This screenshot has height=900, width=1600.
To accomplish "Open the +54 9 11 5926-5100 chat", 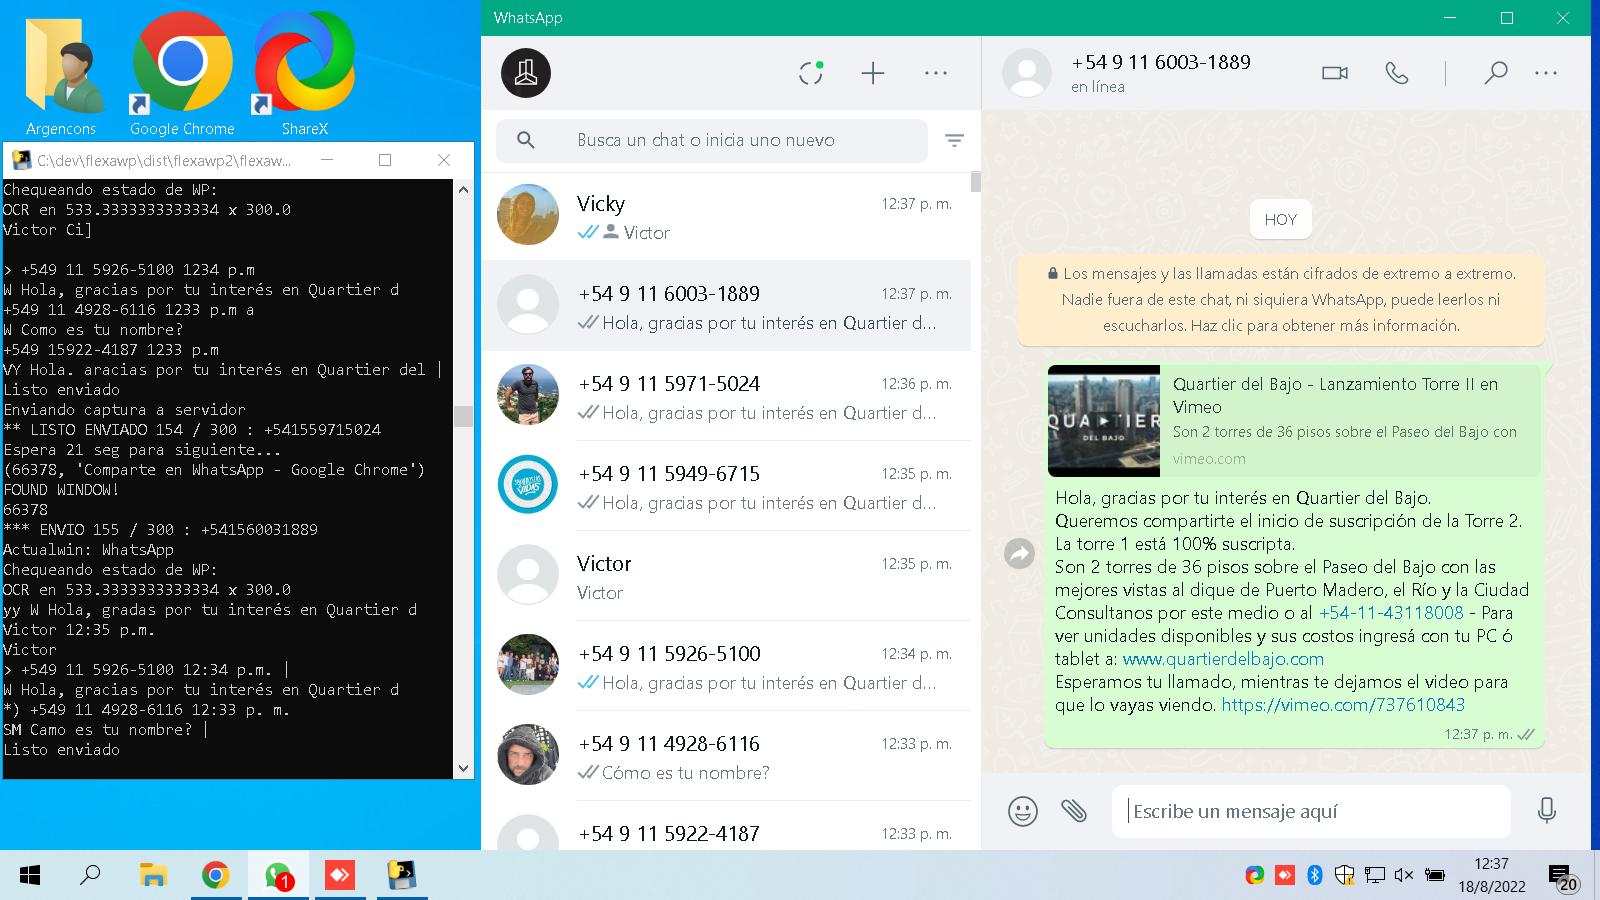I will pyautogui.click(x=726, y=666).
